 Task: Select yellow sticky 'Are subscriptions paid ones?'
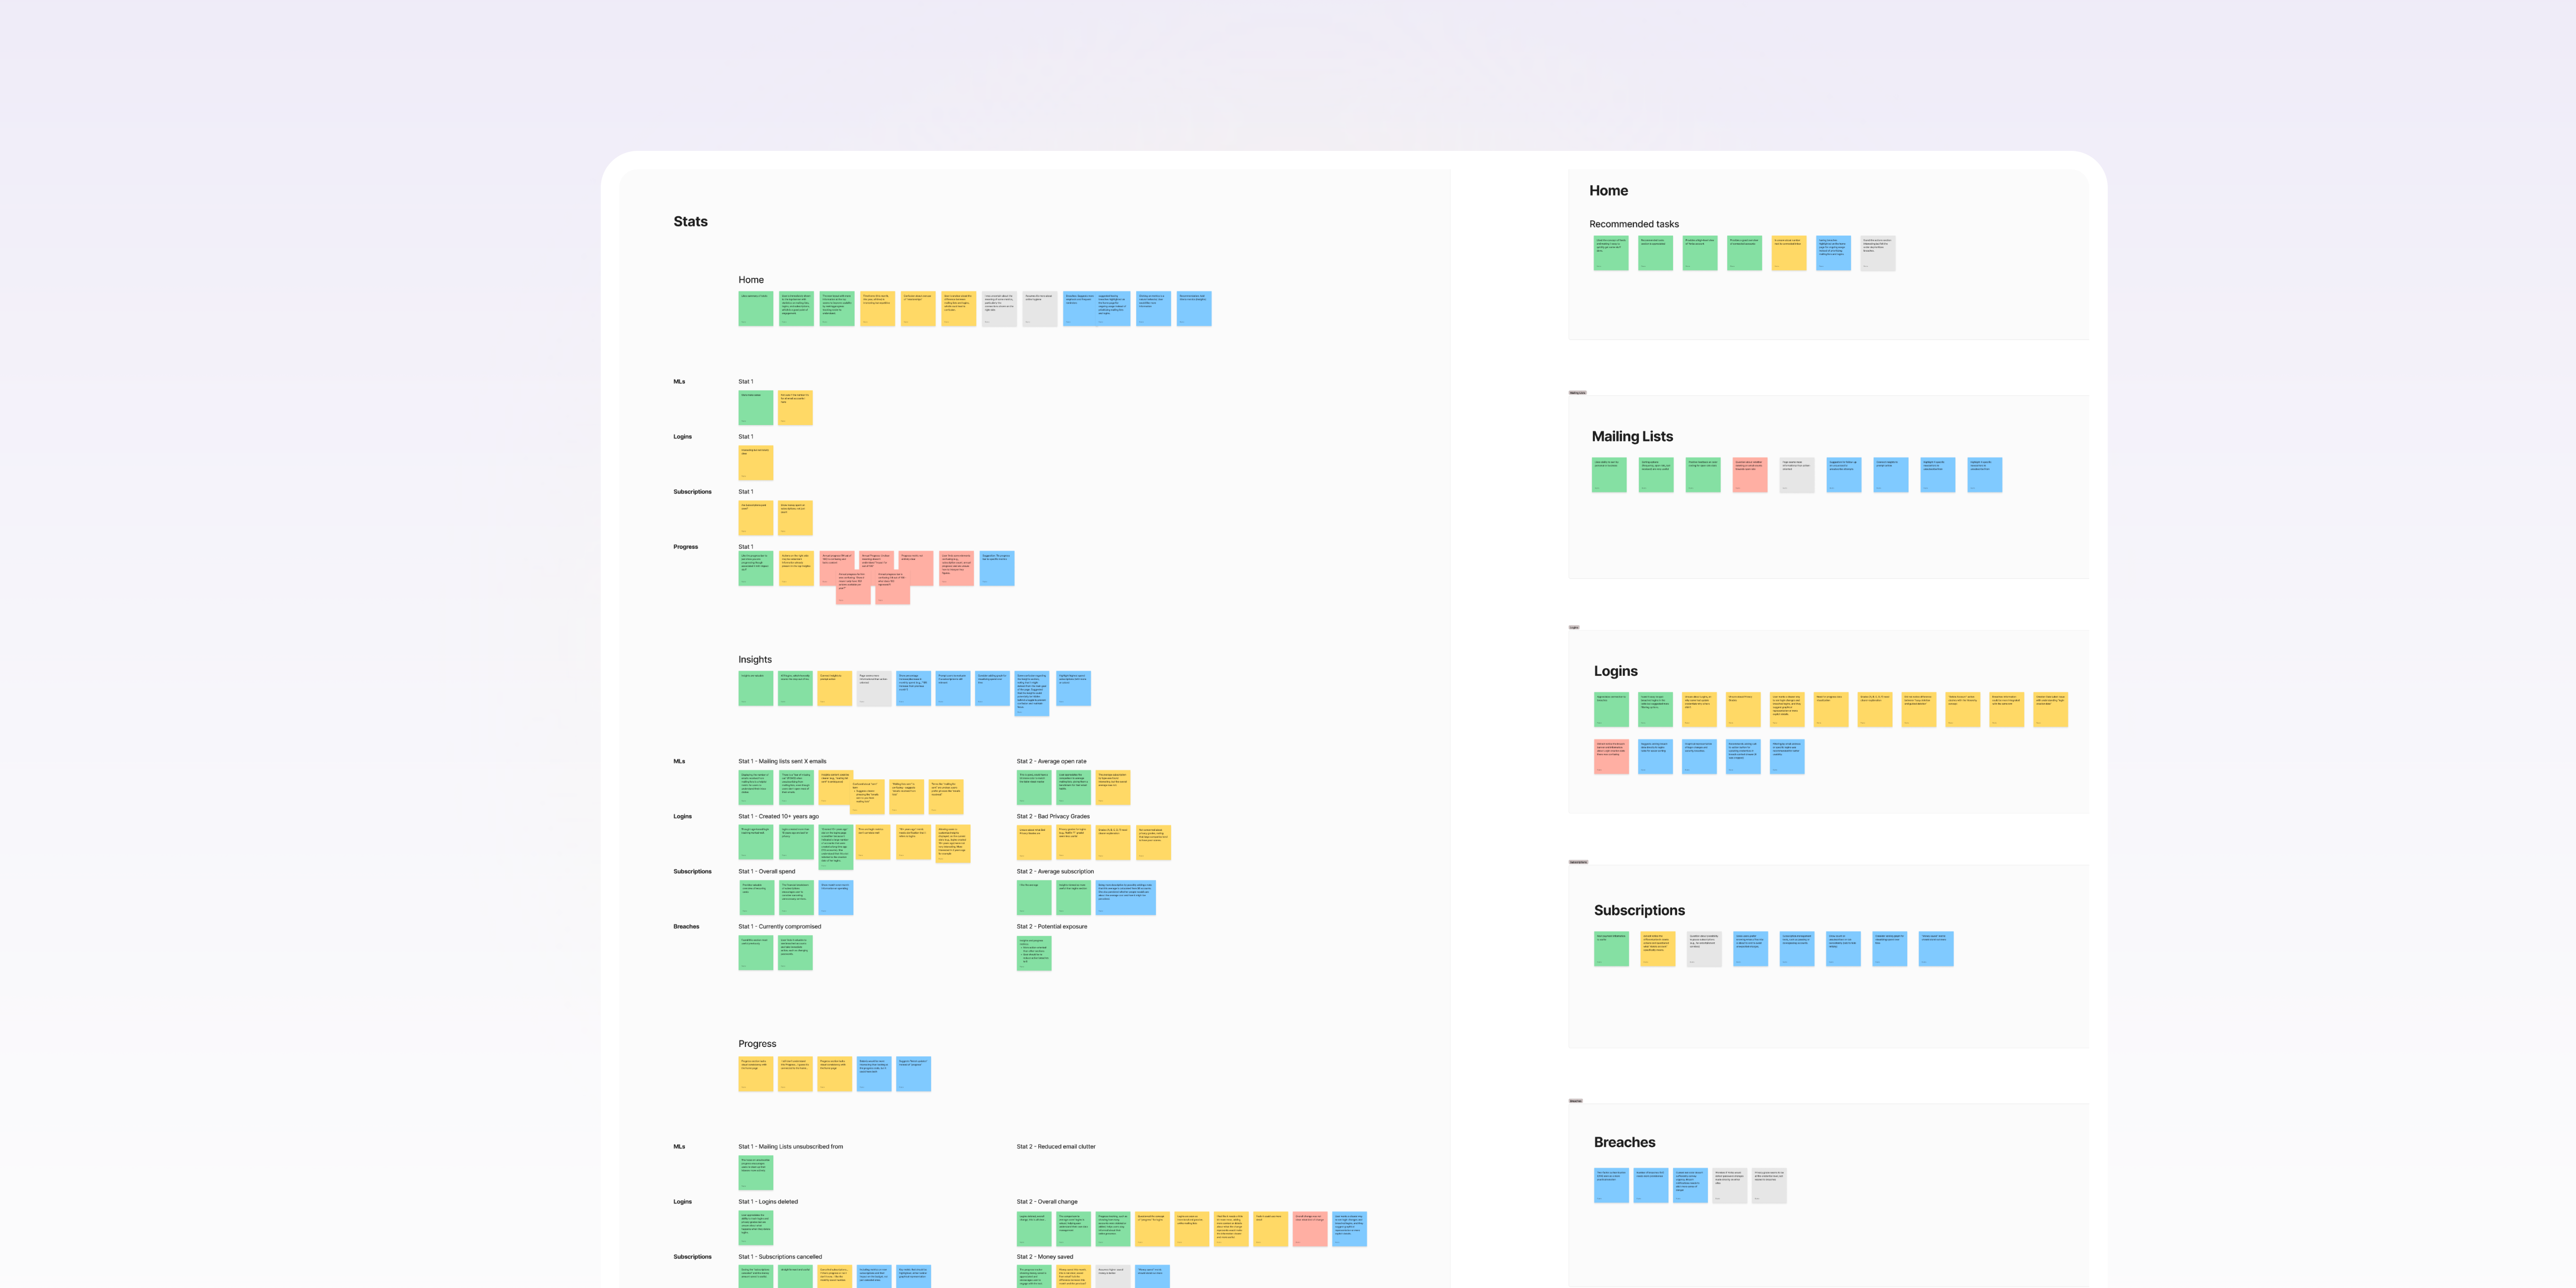pos(756,518)
